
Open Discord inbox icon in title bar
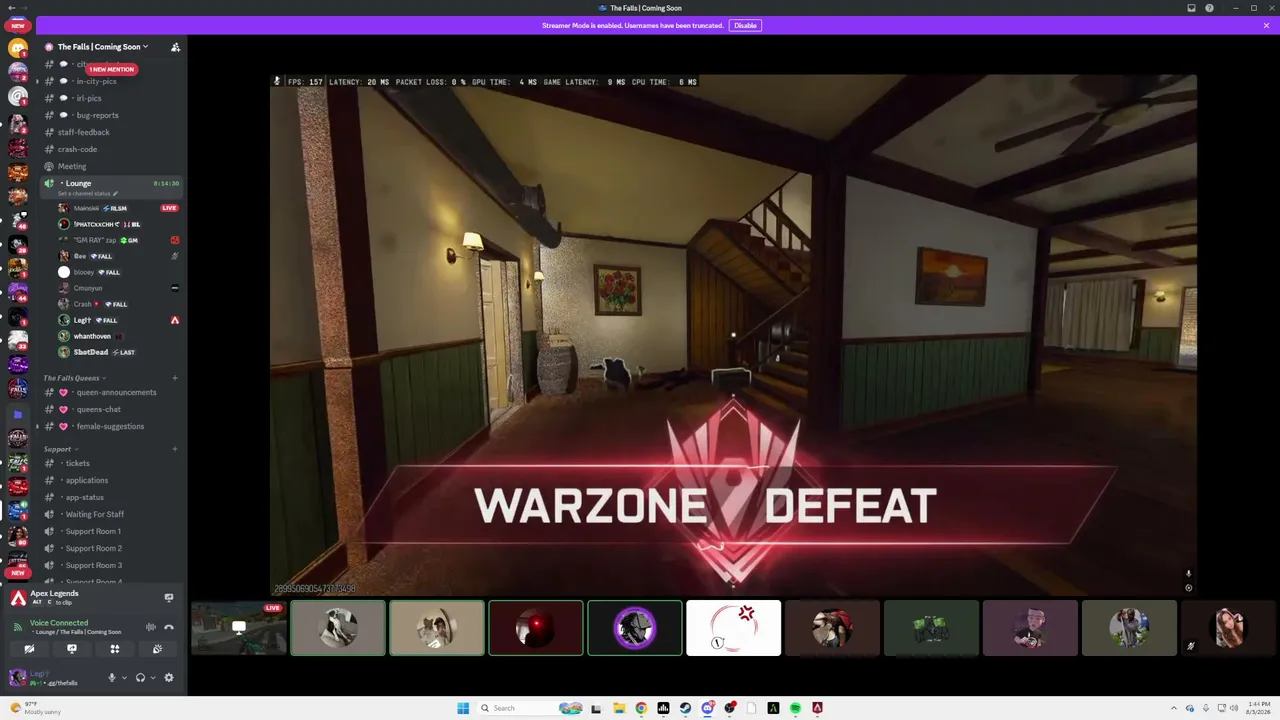pyautogui.click(x=1191, y=8)
